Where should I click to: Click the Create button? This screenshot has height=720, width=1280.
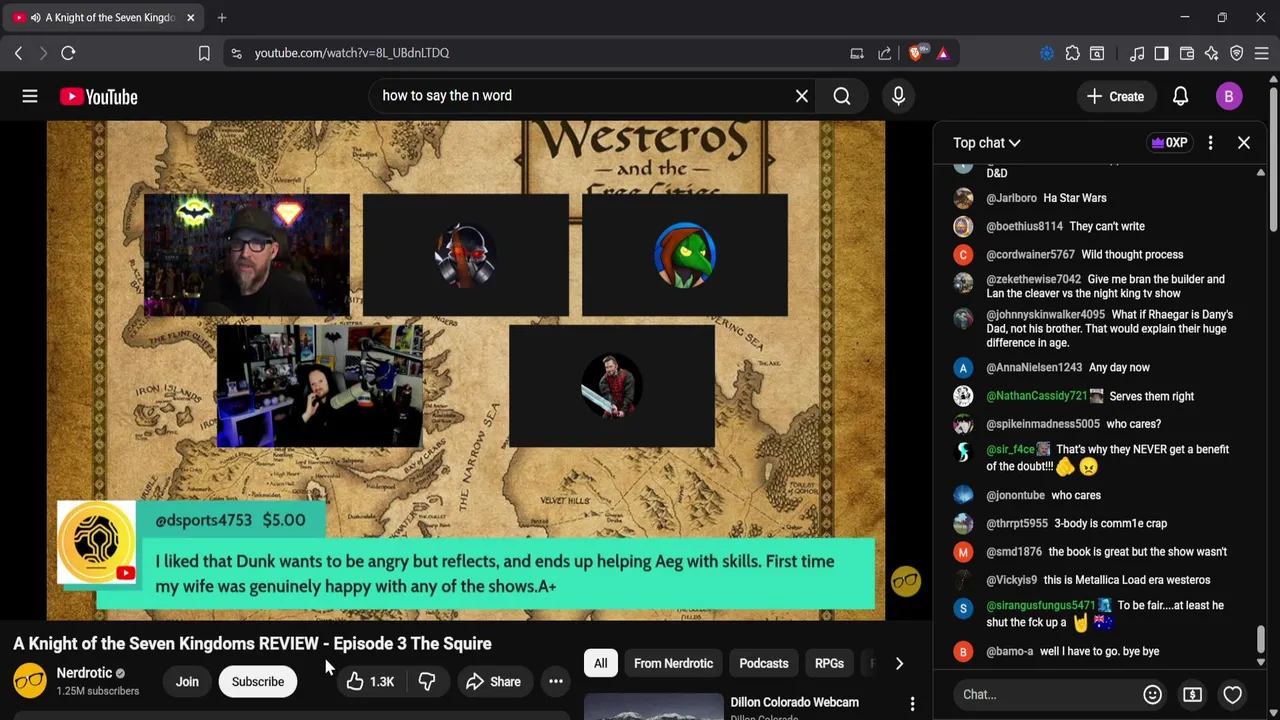(x=1115, y=96)
